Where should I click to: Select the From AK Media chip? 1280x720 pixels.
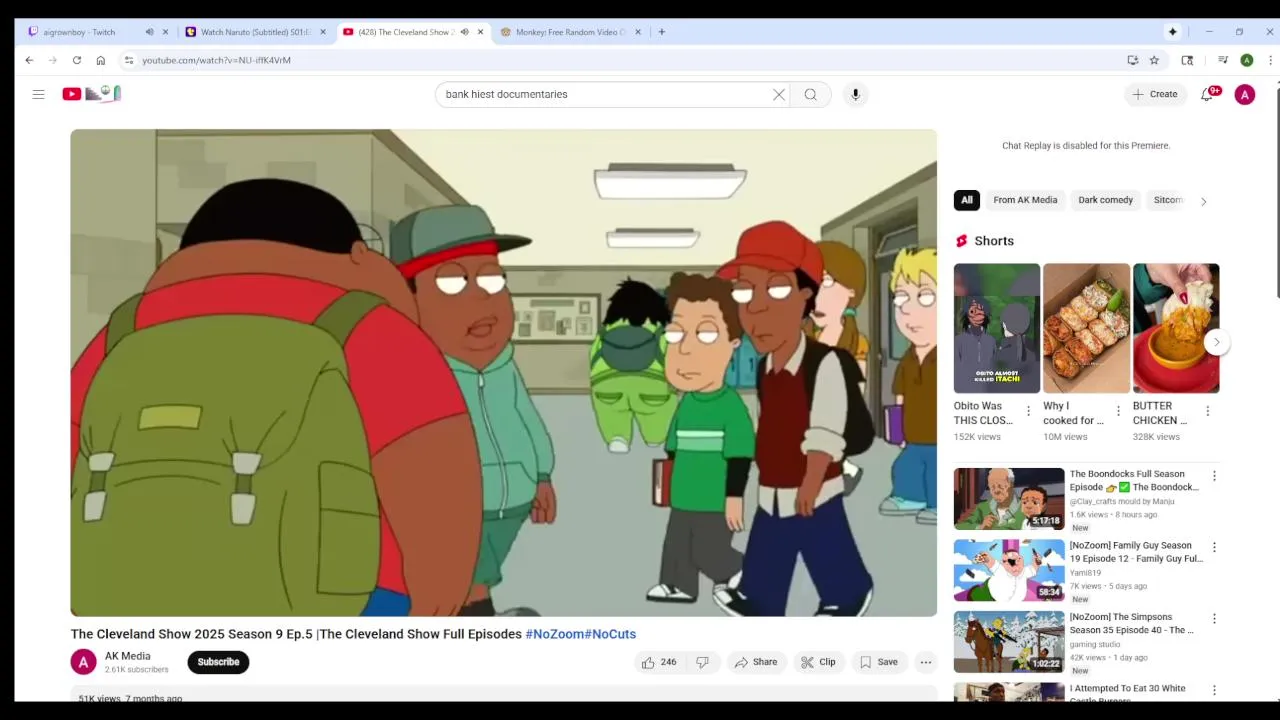click(x=1025, y=200)
